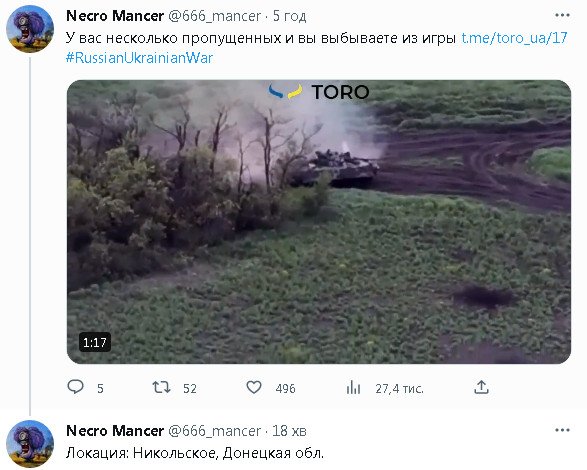The width and height of the screenshot is (587, 470).
Task: Open the '5 год' timestamp of first tweet
Action: coord(289,16)
